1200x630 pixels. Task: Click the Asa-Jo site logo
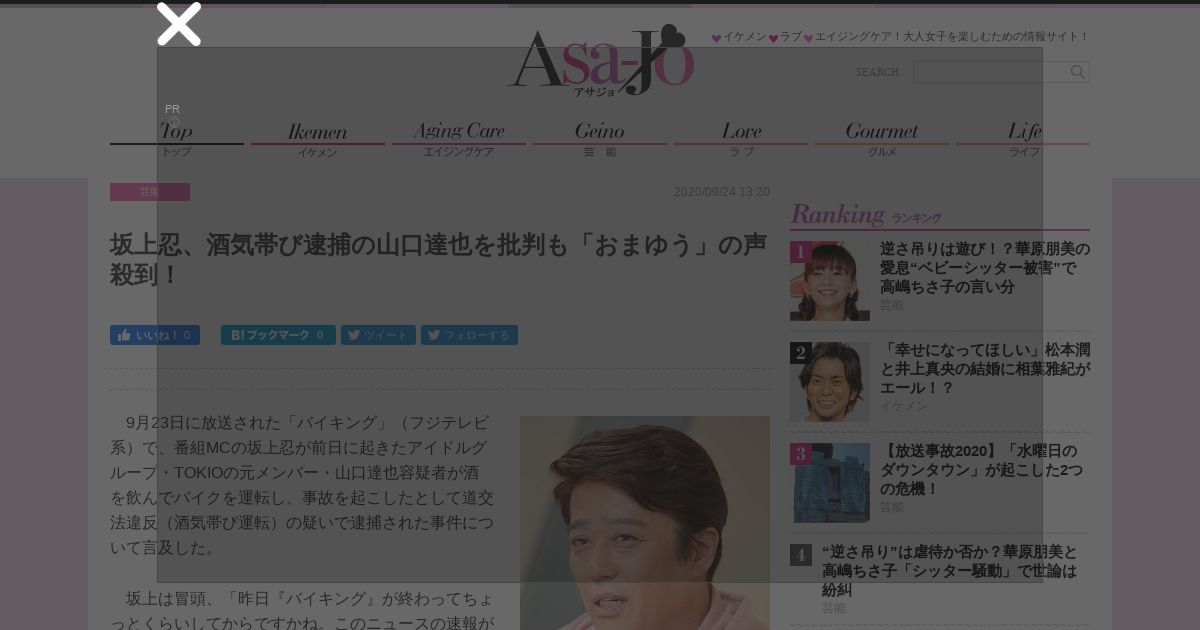click(600, 60)
